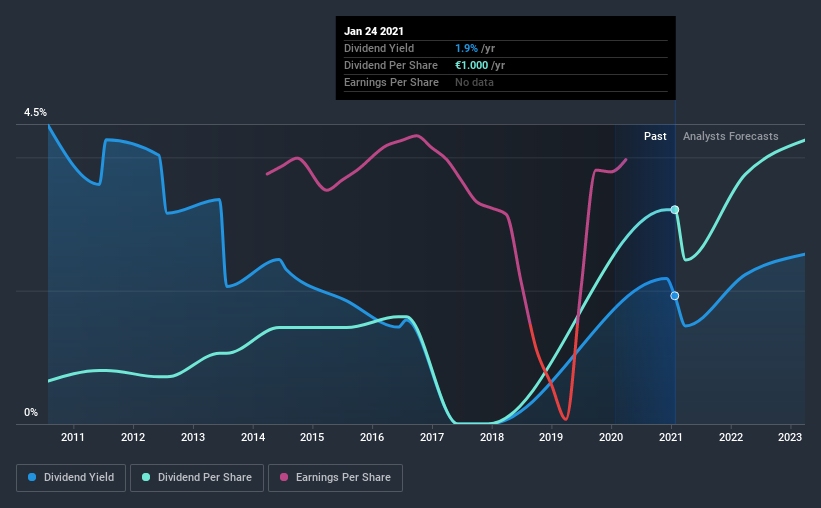Click the 2019 x-axis label
This screenshot has height=508, width=821.
(x=551, y=437)
